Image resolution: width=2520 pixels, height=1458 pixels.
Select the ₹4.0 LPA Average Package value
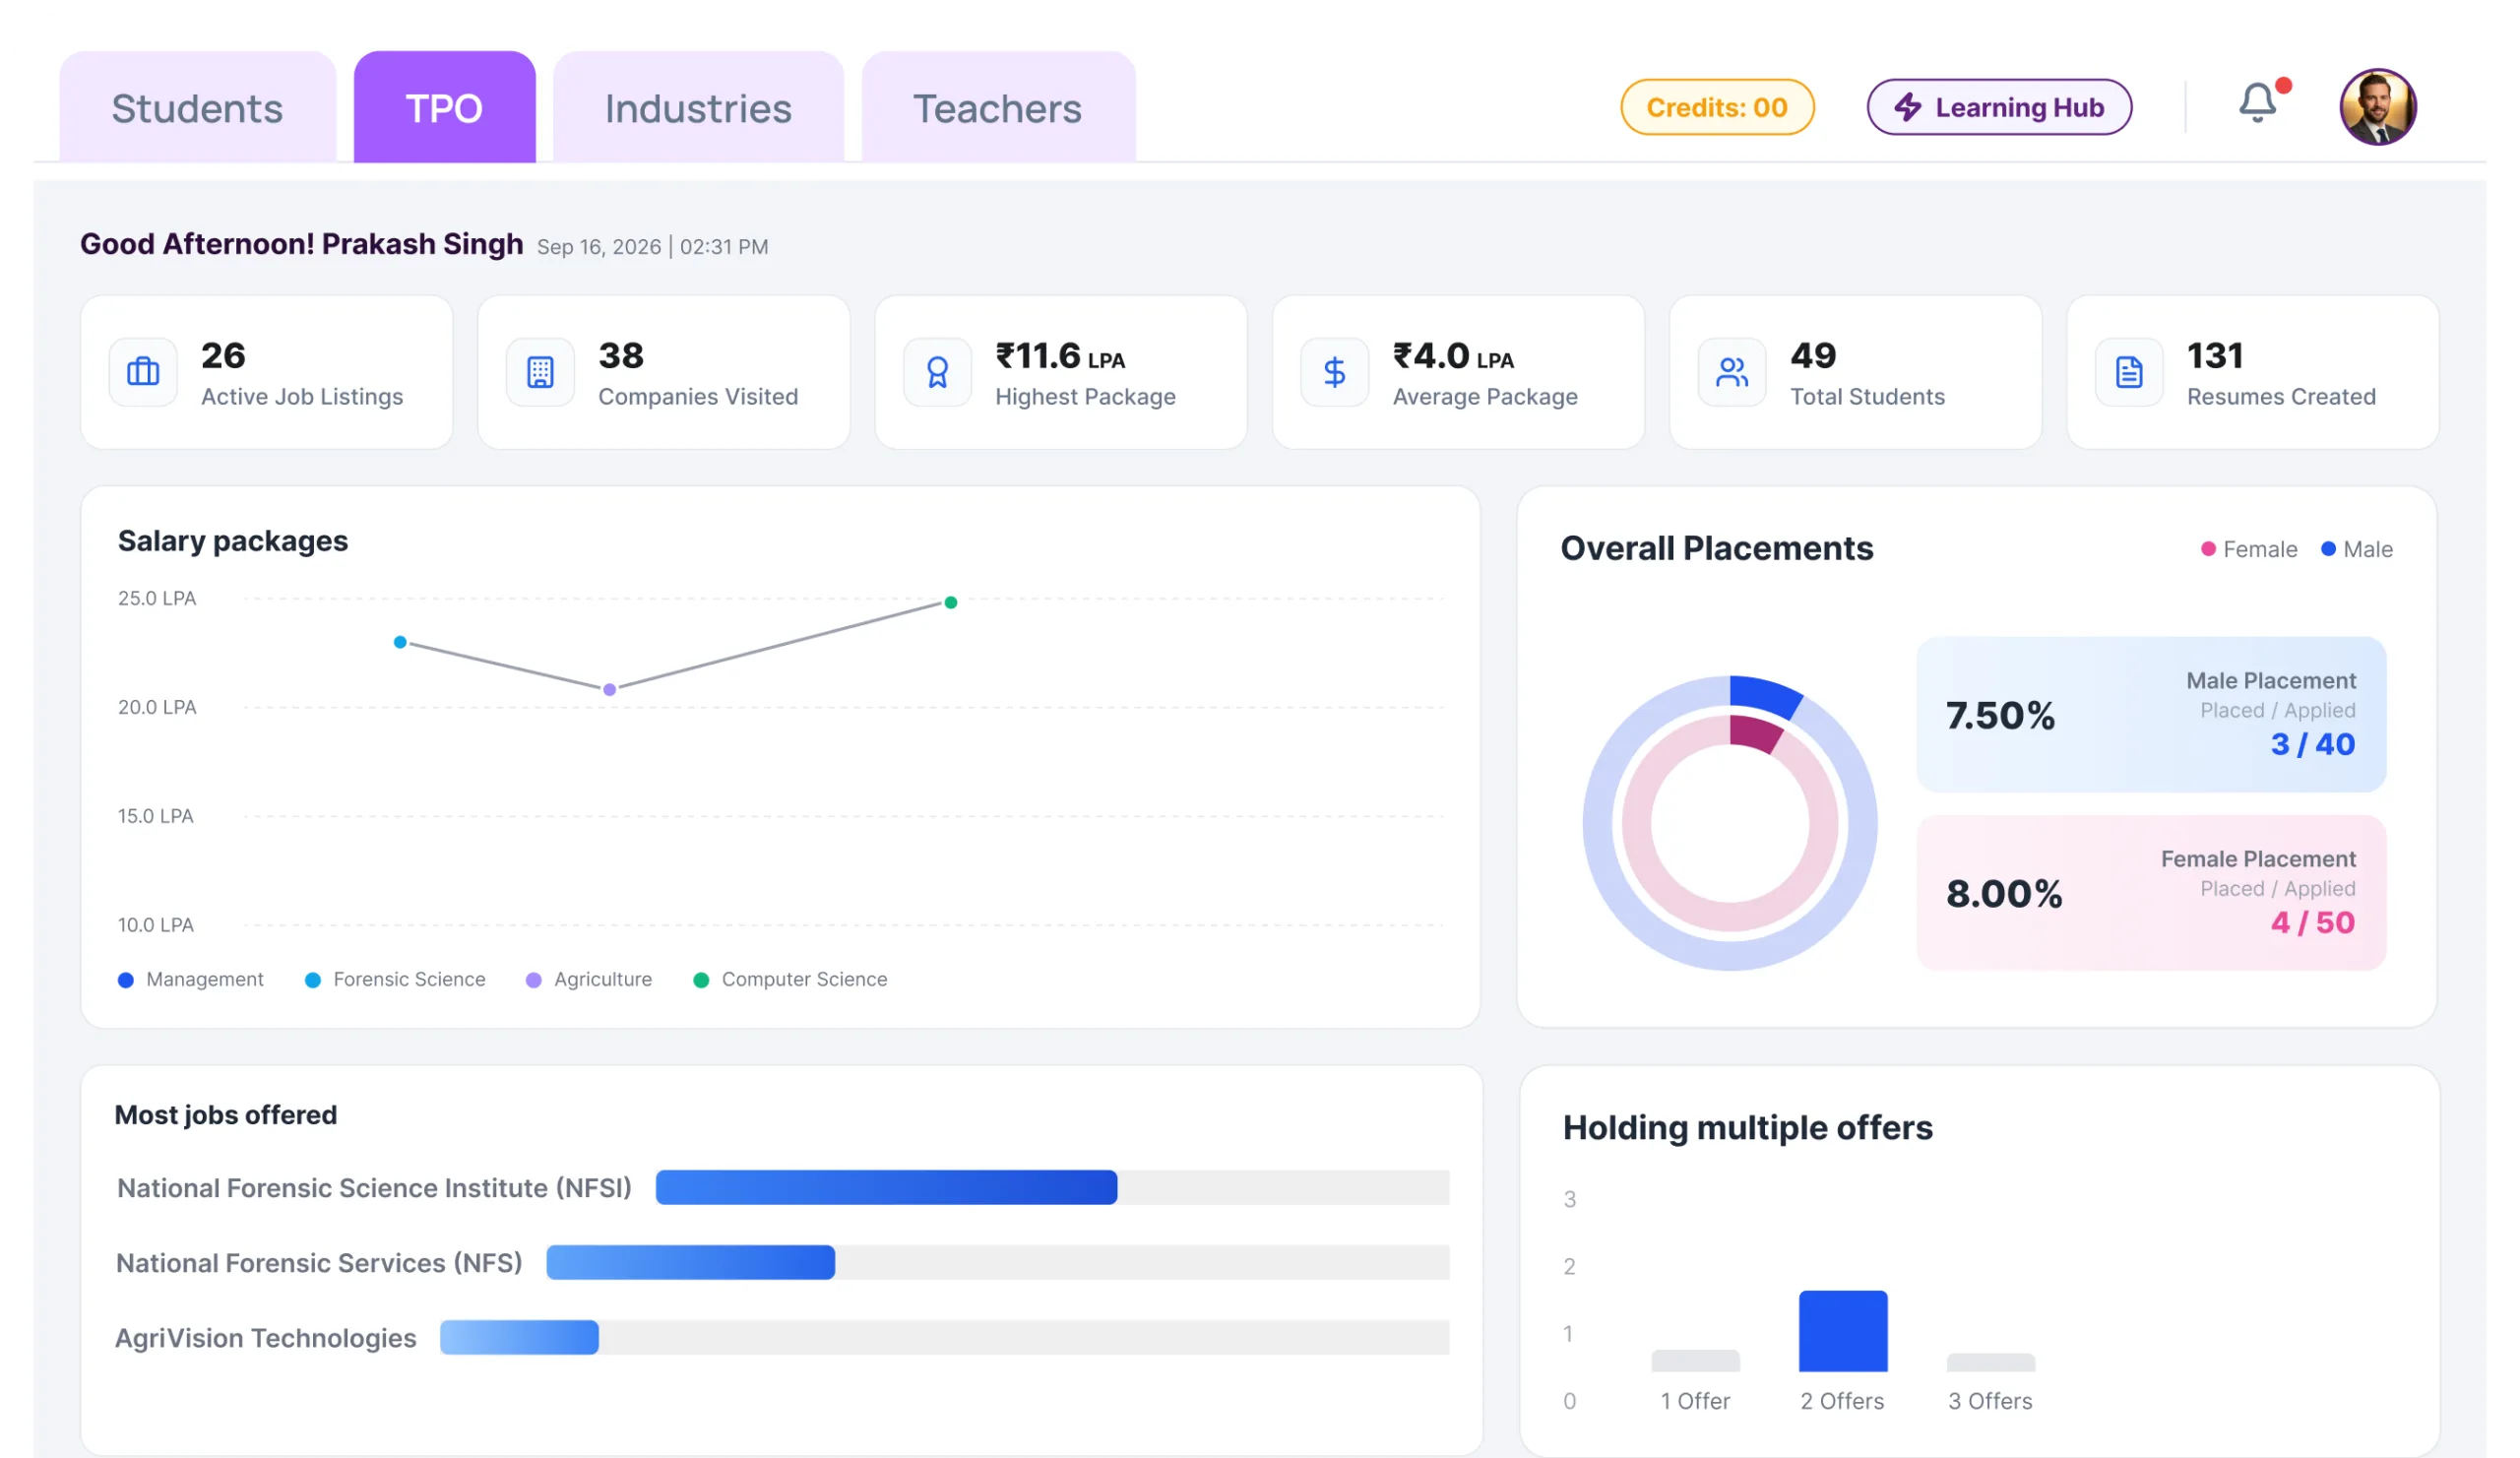(1453, 356)
